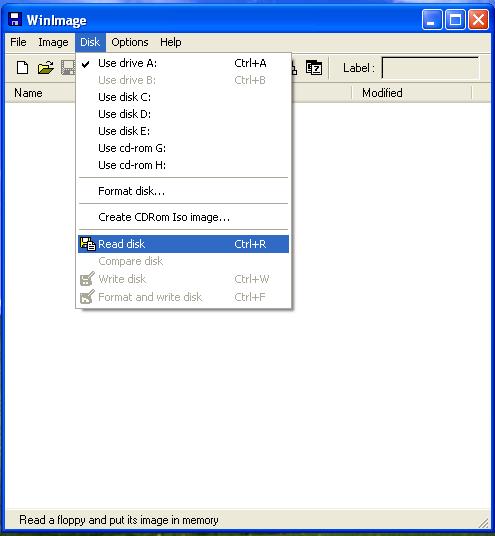Click the status bar help text
The image size is (495, 536).
pyautogui.click(x=119, y=520)
